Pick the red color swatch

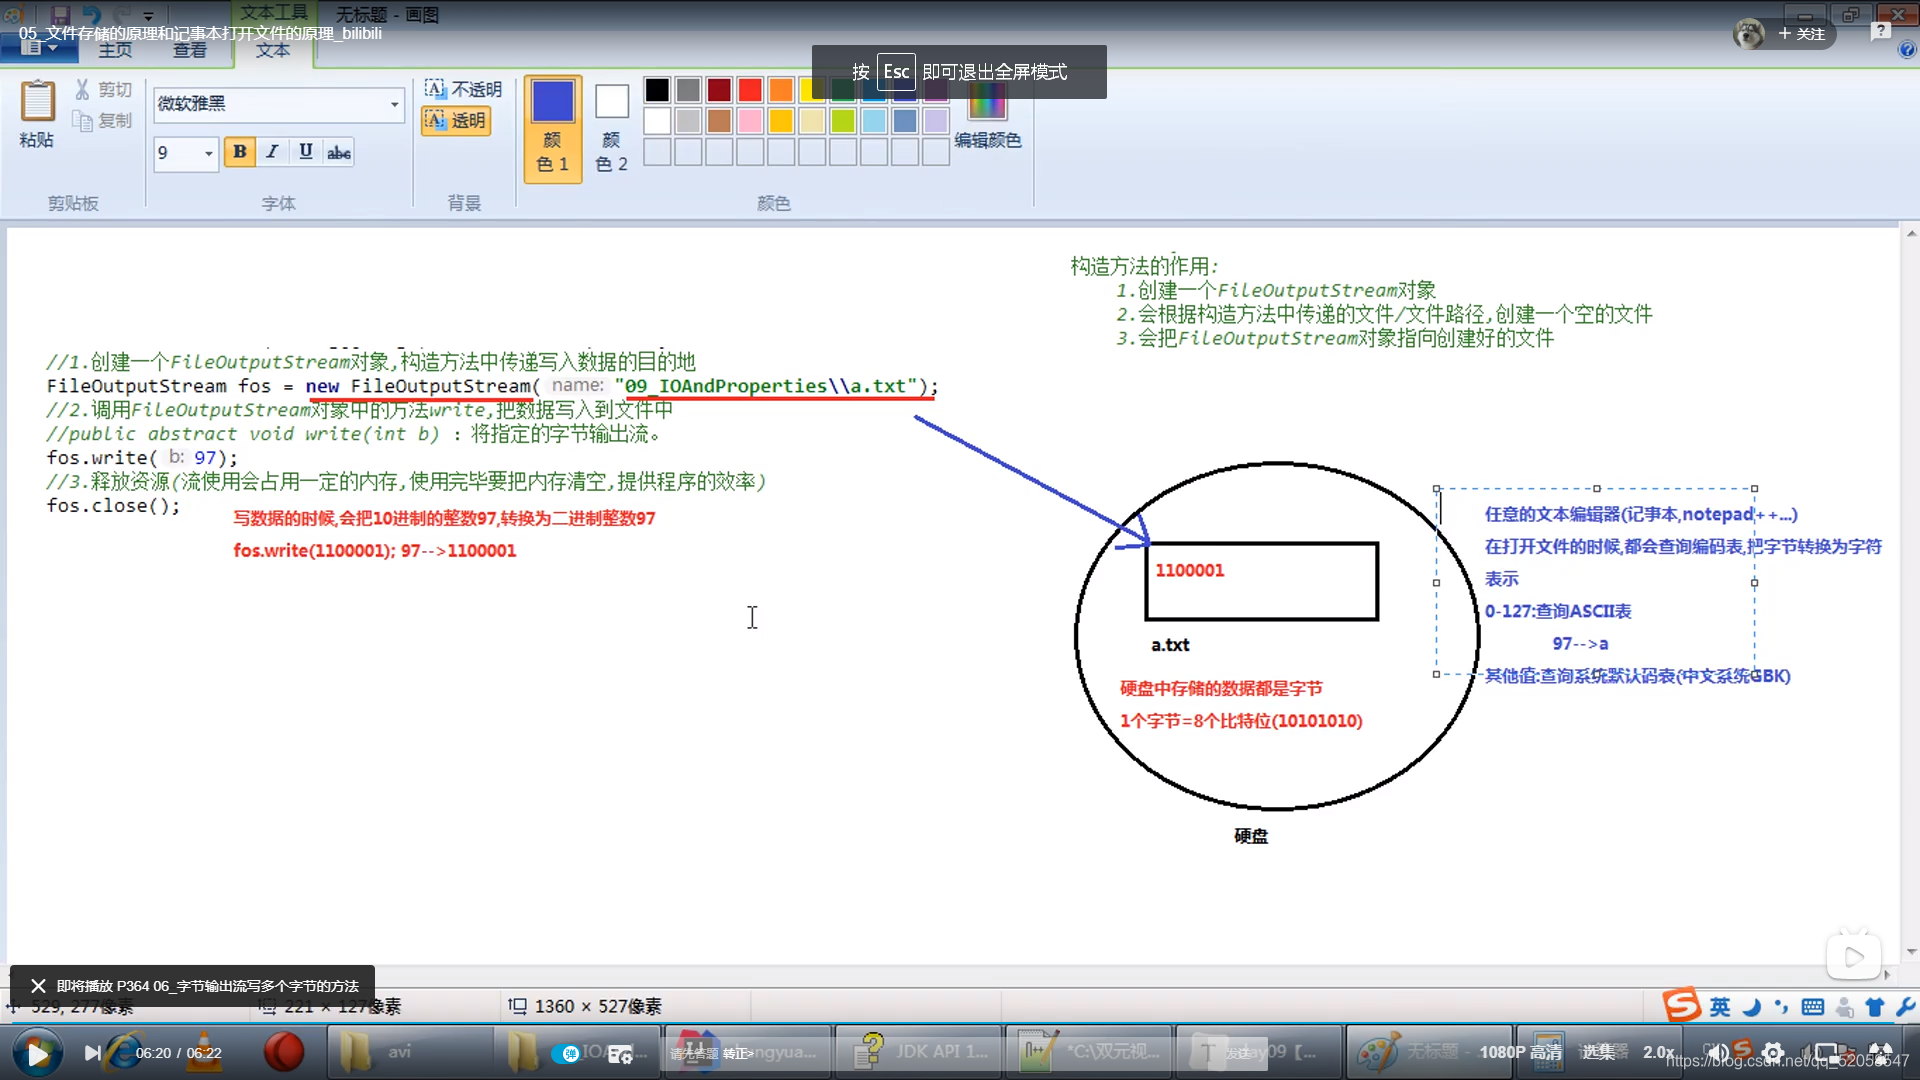click(x=750, y=90)
